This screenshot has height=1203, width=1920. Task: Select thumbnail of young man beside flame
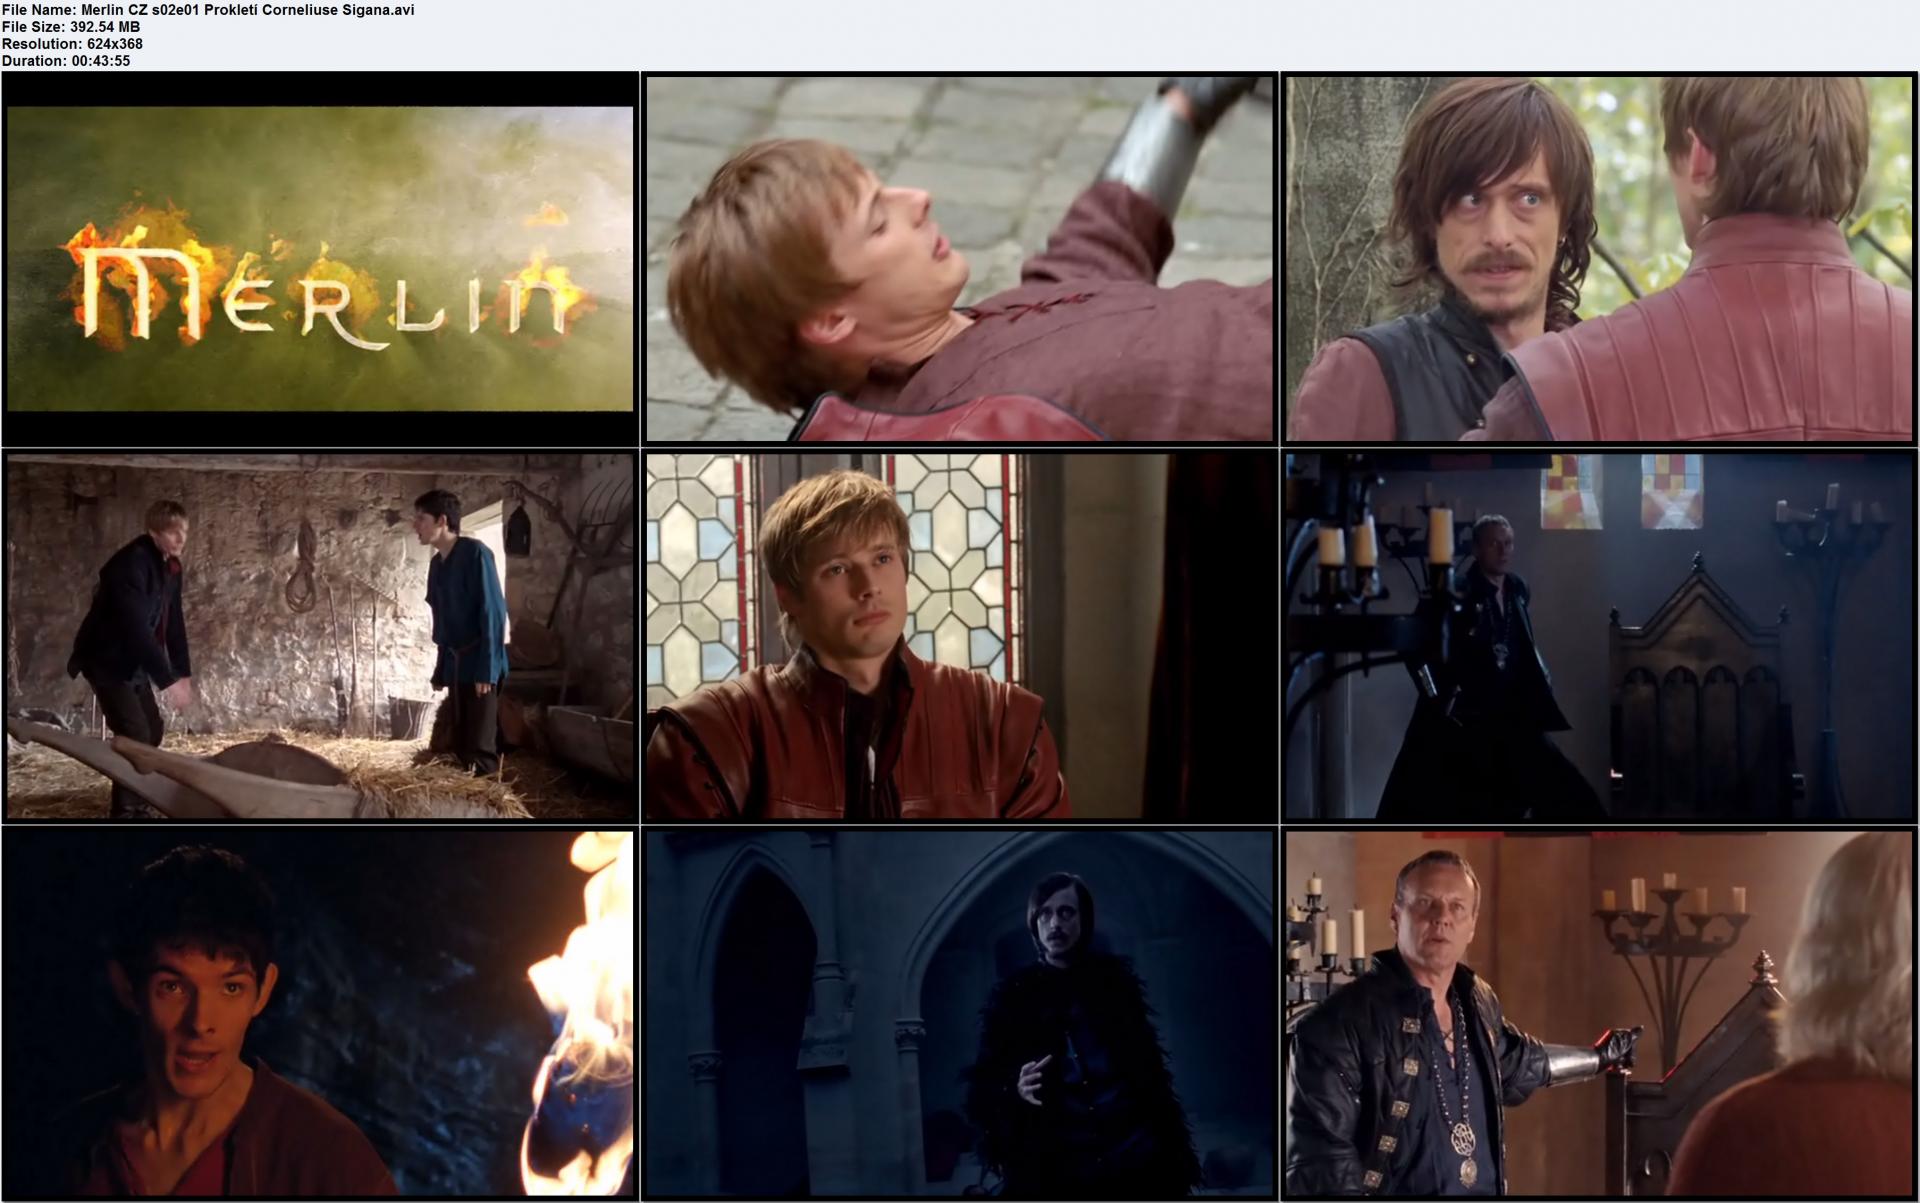(x=320, y=1013)
